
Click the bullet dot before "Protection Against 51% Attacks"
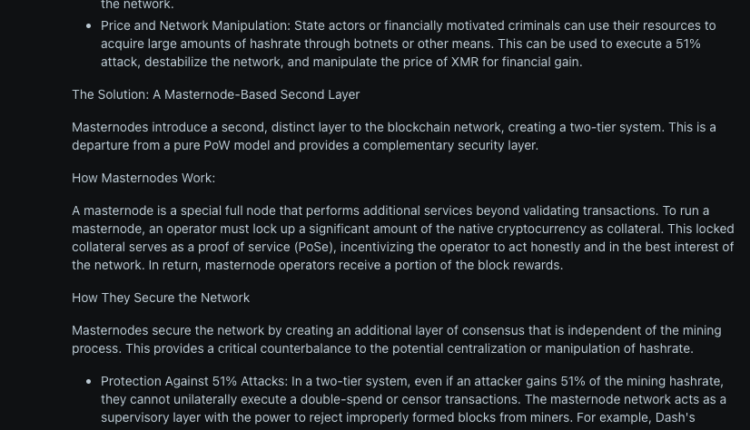(89, 381)
